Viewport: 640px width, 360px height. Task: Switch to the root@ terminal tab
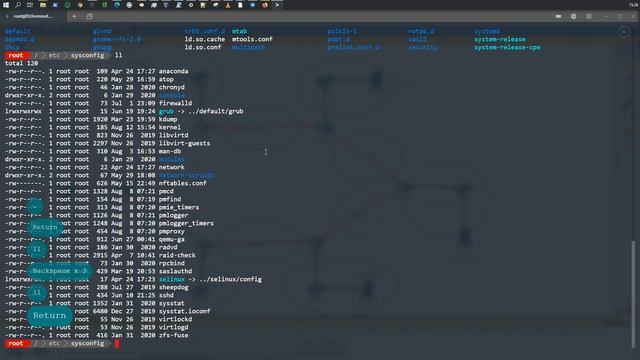(33, 16)
